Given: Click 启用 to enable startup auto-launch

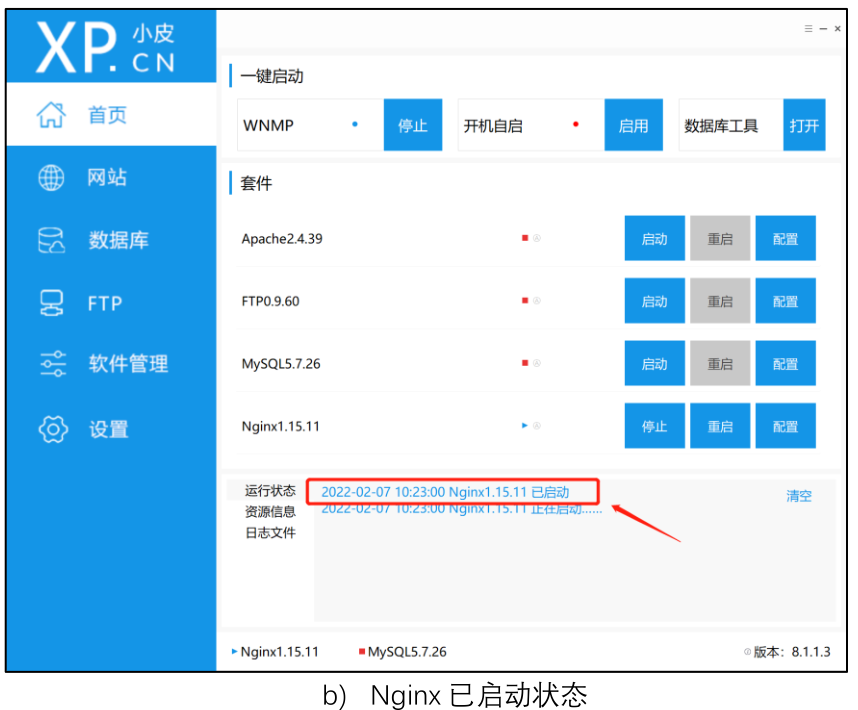Looking at the screenshot, I should (x=633, y=124).
